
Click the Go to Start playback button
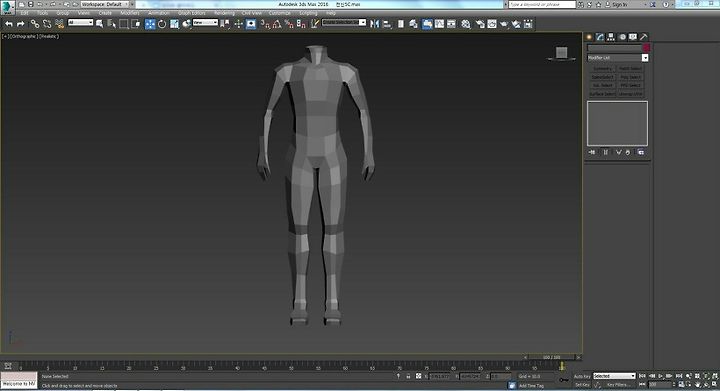click(642, 376)
